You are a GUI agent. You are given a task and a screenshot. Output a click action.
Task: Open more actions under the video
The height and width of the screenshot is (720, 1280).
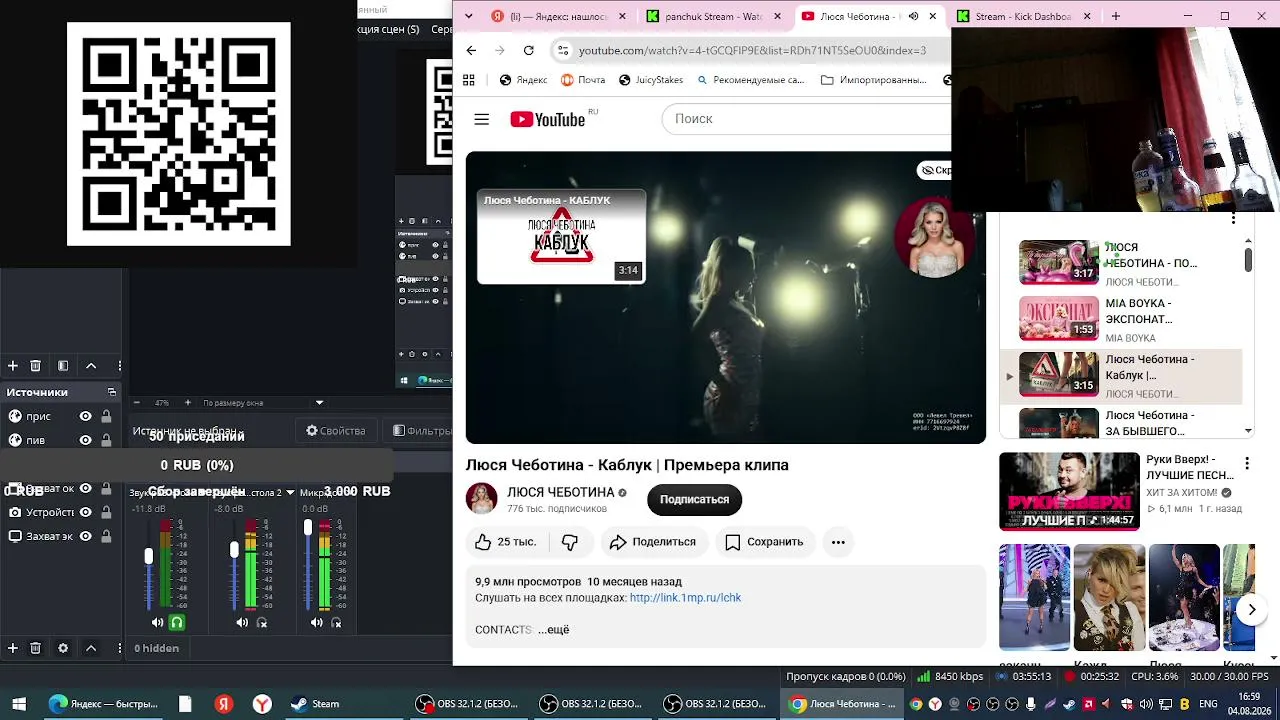pyautogui.click(x=838, y=542)
